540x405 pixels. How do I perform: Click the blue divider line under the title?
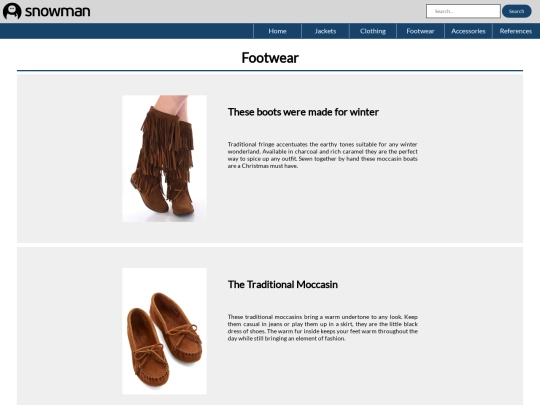pyautogui.click(x=270, y=71)
